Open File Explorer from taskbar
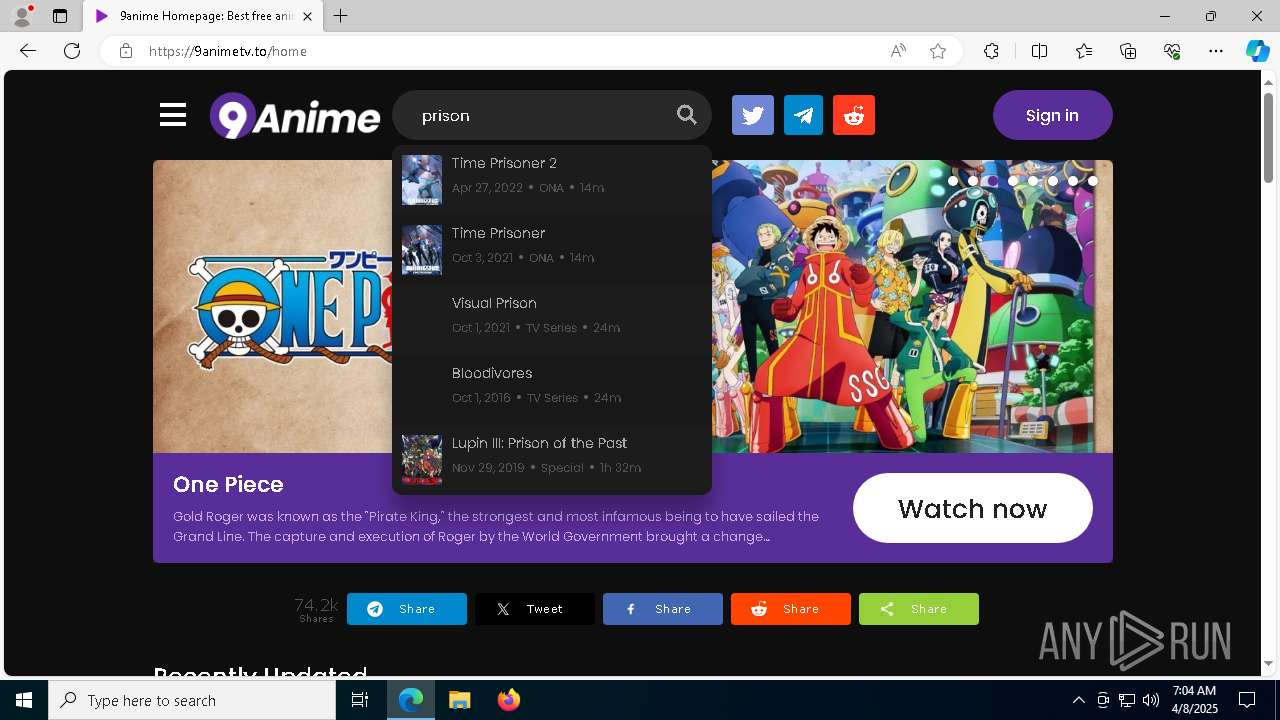1280x720 pixels. coord(459,700)
